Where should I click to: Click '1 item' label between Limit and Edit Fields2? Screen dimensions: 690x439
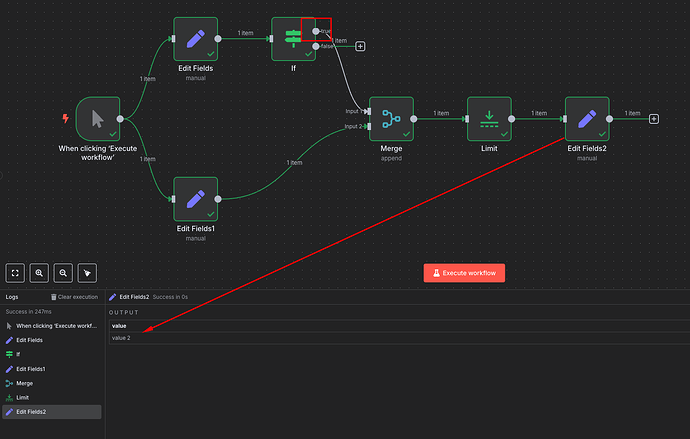point(539,113)
